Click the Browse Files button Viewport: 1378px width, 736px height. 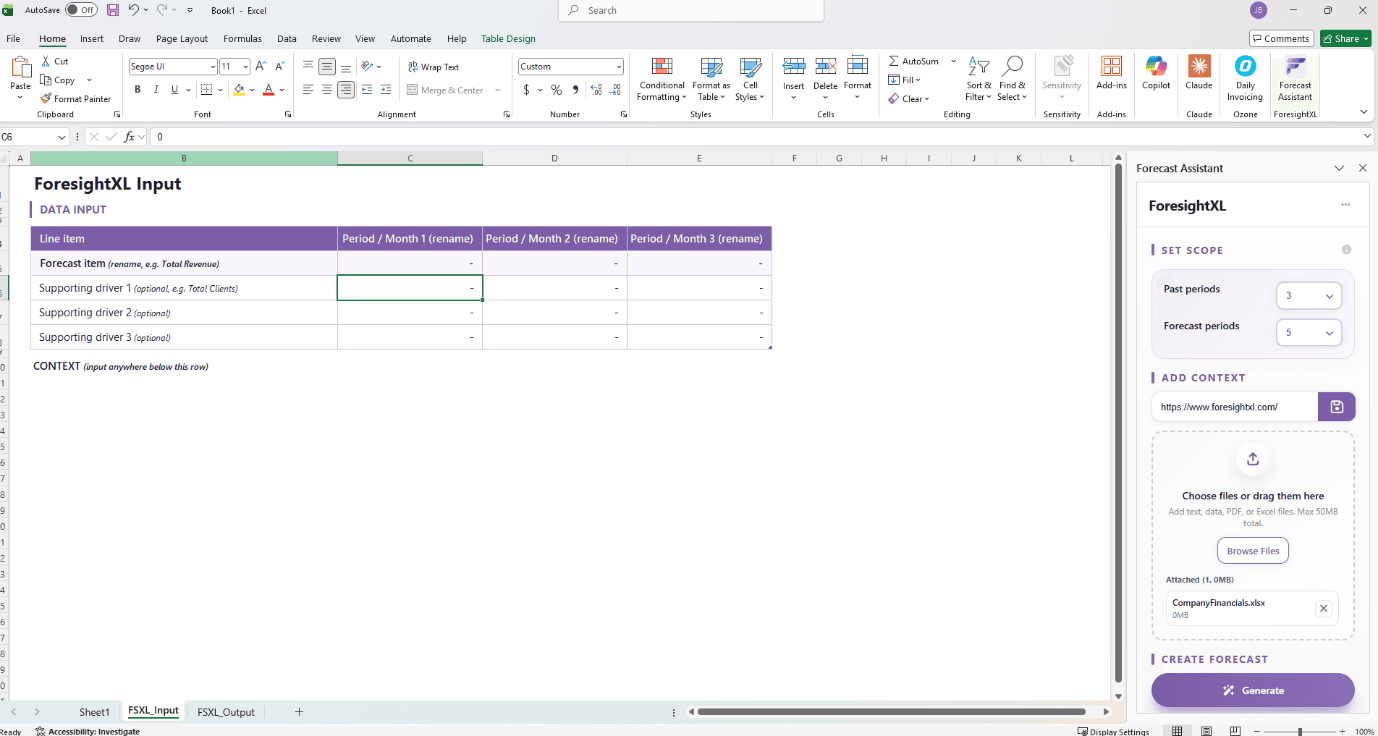(x=1252, y=550)
